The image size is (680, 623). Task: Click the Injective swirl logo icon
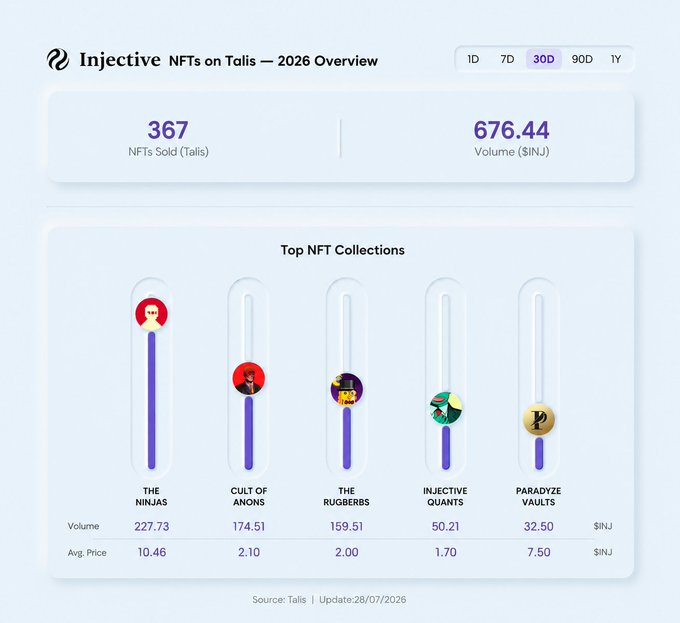pos(58,59)
